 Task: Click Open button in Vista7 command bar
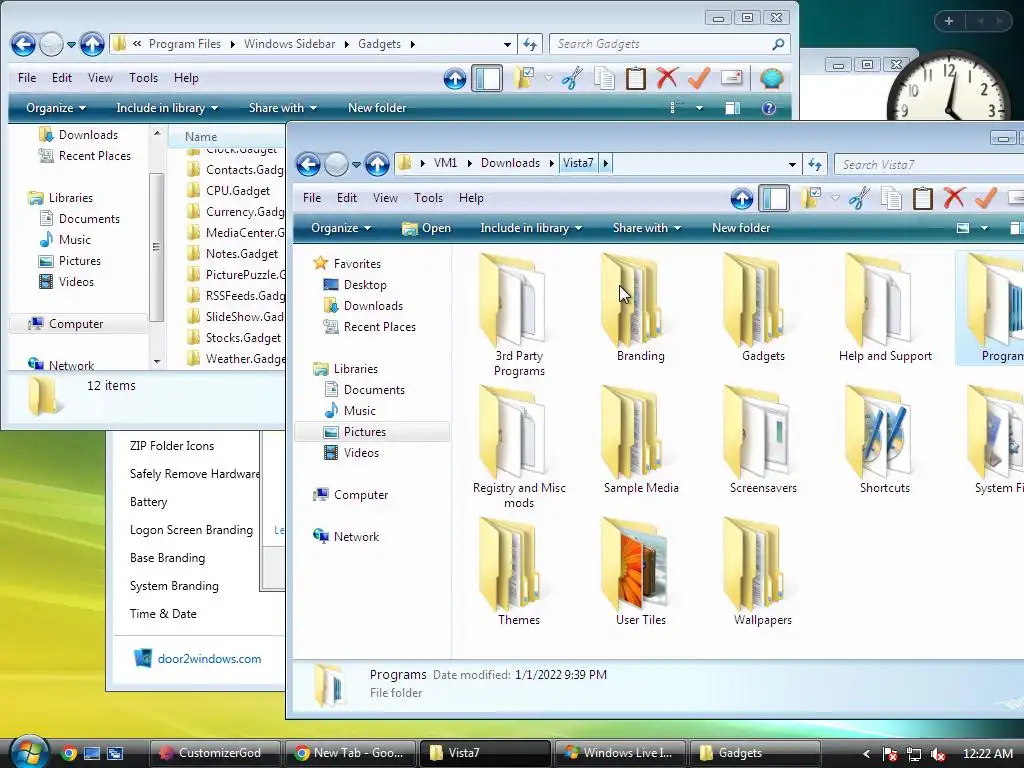coord(426,228)
